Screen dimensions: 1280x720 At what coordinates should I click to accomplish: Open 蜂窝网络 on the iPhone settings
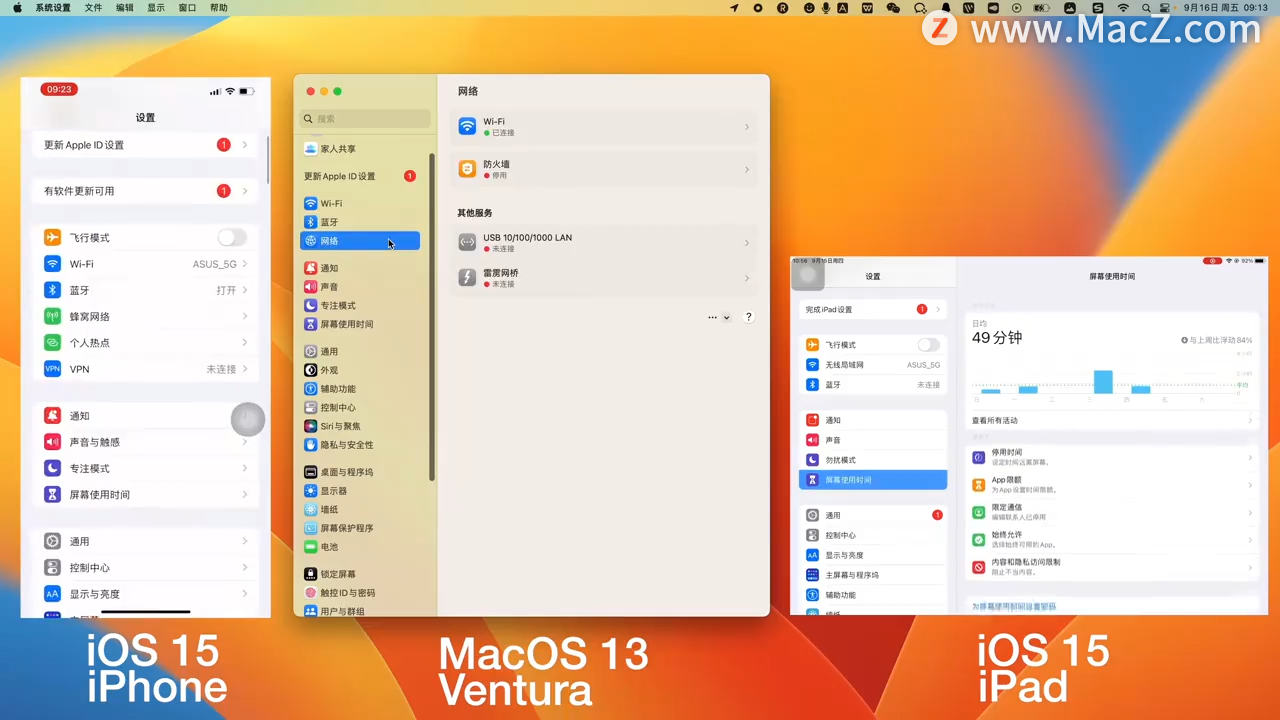145,316
